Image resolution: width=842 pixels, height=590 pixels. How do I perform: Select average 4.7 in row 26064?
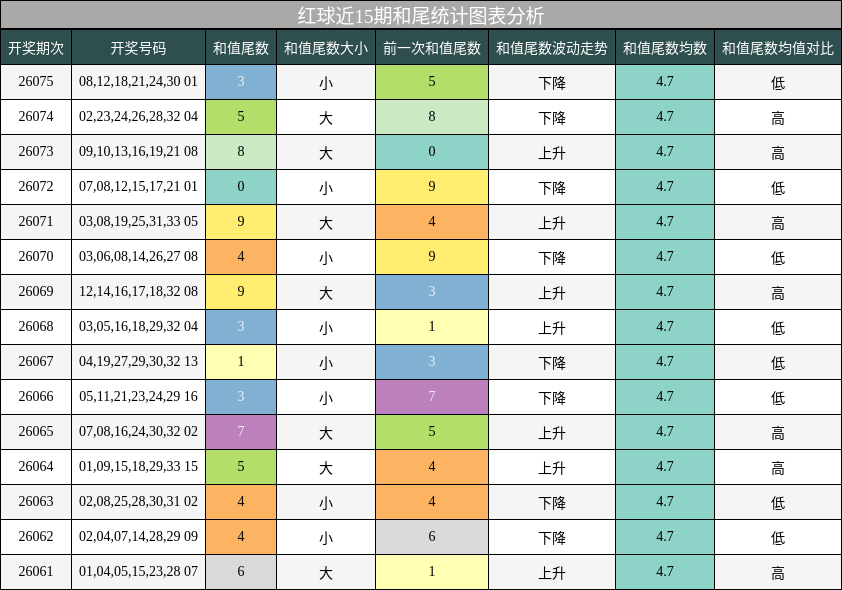pos(665,467)
